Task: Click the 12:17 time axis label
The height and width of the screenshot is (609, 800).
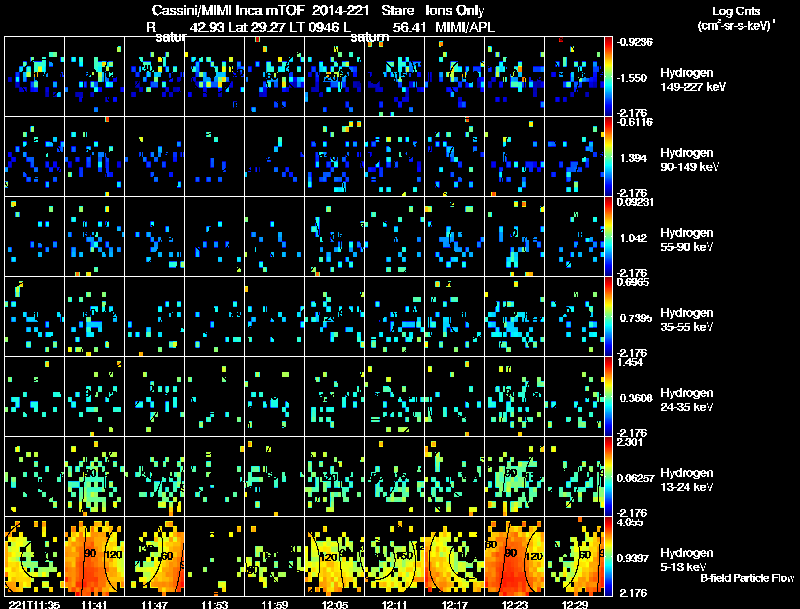Action: [454, 604]
